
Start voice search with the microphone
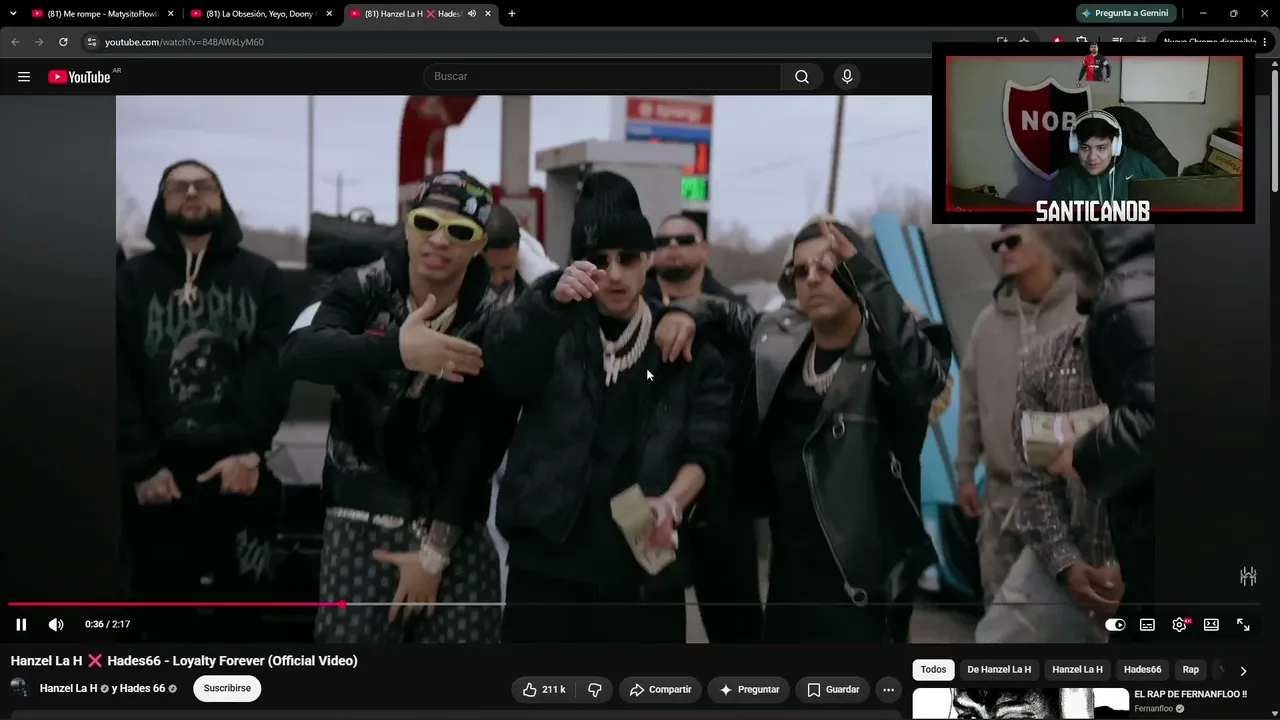(x=847, y=77)
